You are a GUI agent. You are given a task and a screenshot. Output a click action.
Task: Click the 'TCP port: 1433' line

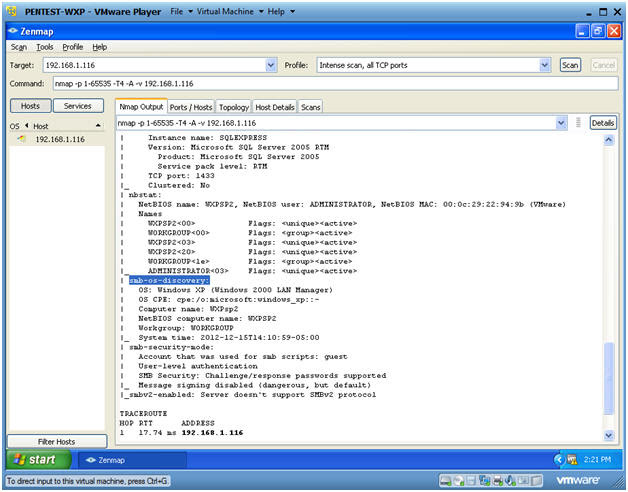coord(181,175)
